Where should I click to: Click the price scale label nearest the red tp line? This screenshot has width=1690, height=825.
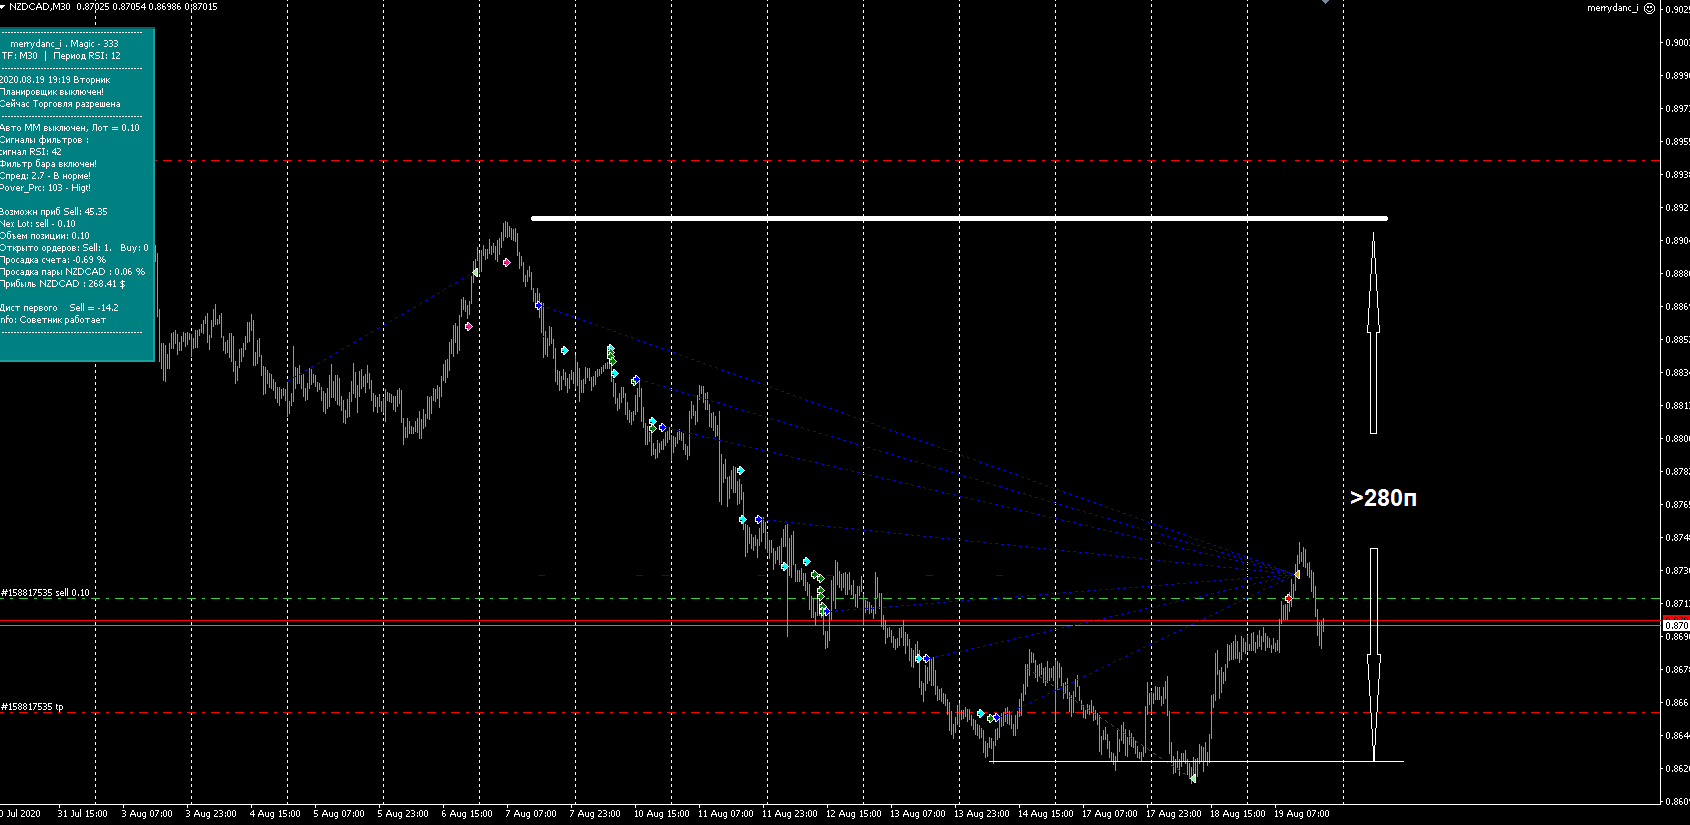pos(1677,703)
